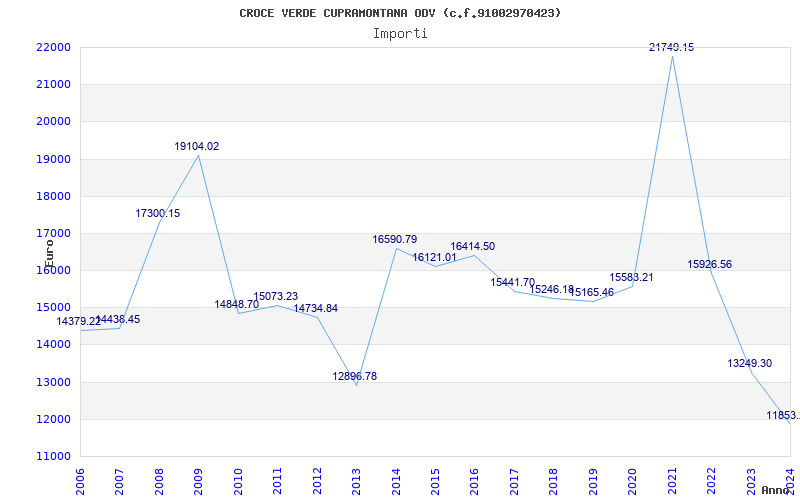
Task: Select the x-axis year 2017
Action: (514, 482)
